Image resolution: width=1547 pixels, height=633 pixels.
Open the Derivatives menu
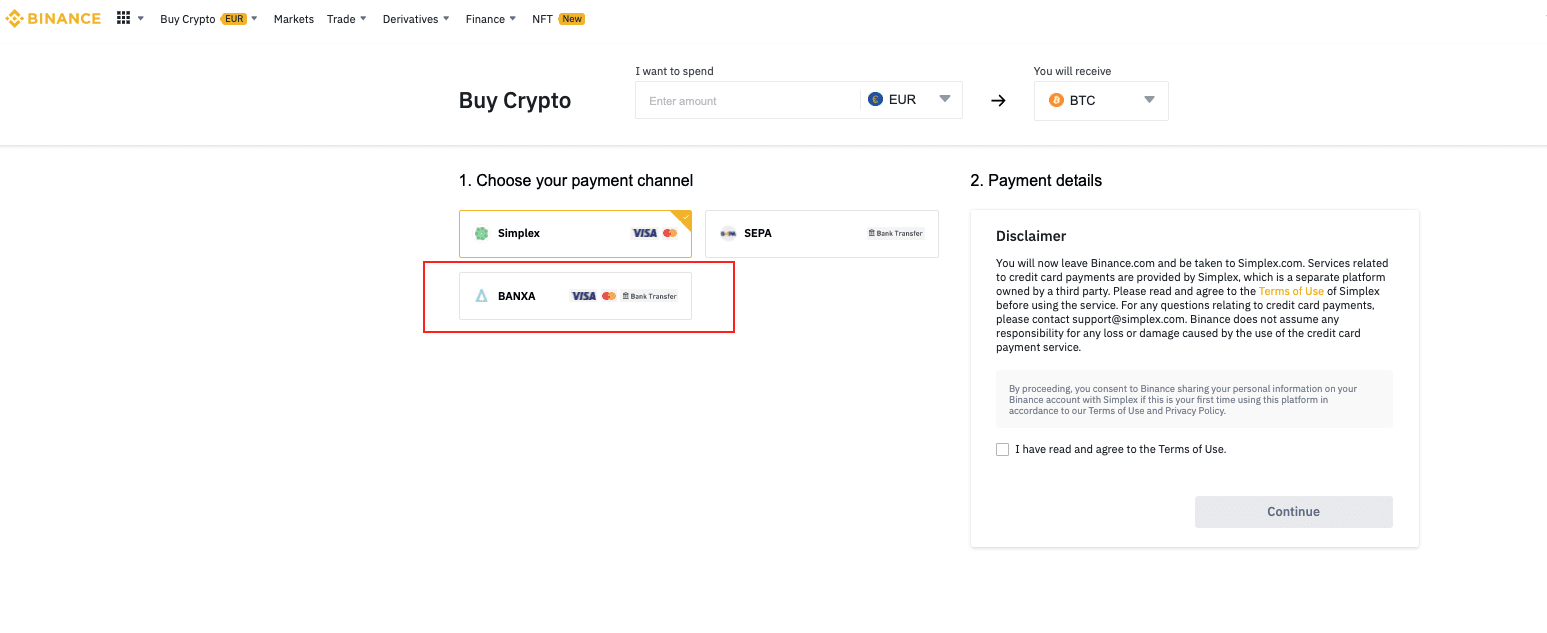(x=416, y=19)
